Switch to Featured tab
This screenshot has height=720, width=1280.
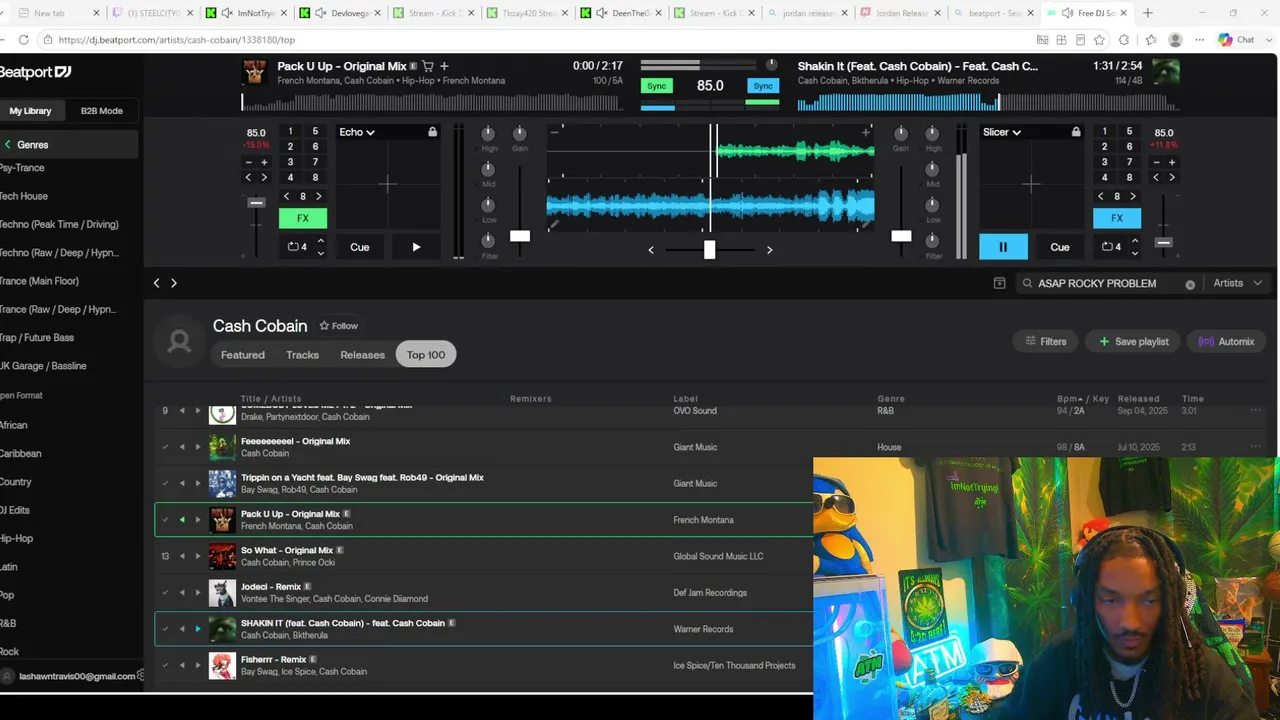(243, 355)
